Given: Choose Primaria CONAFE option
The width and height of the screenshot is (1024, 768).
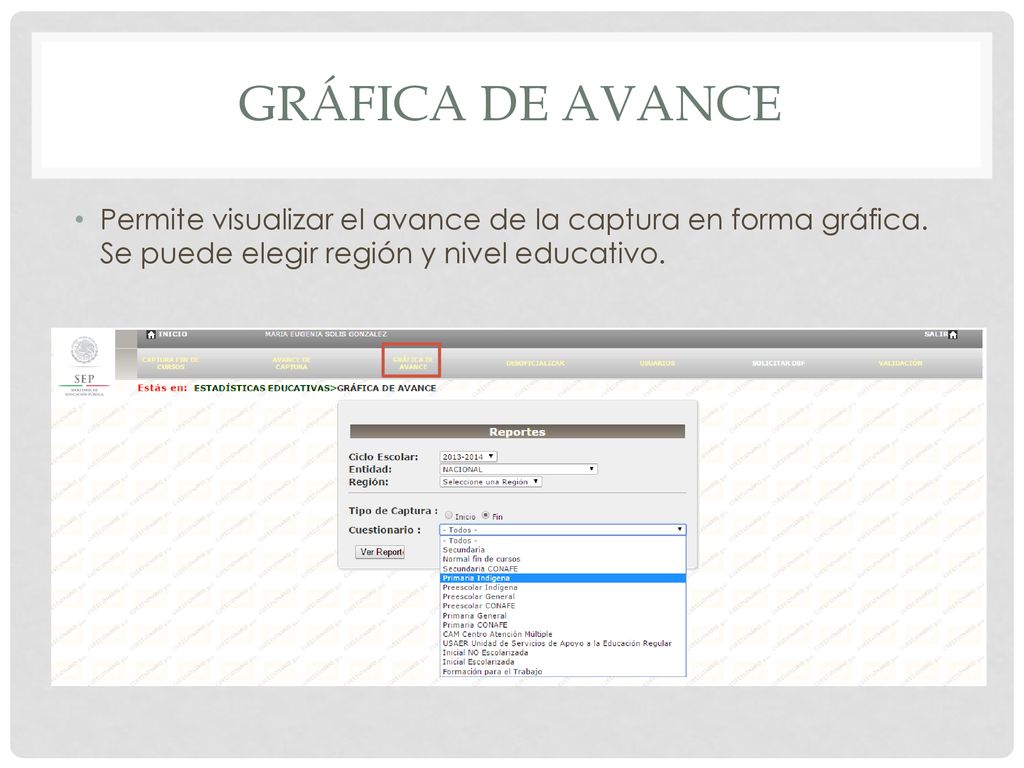Looking at the screenshot, I should pyautogui.click(x=563, y=624).
